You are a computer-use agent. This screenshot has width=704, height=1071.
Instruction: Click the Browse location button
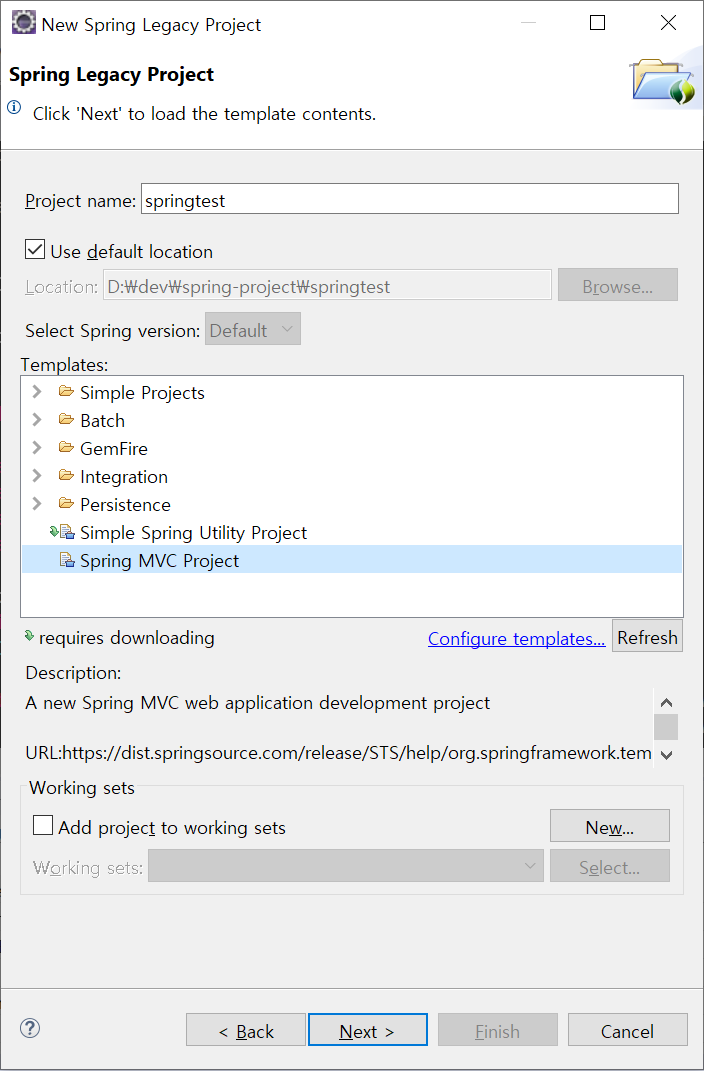(x=618, y=285)
